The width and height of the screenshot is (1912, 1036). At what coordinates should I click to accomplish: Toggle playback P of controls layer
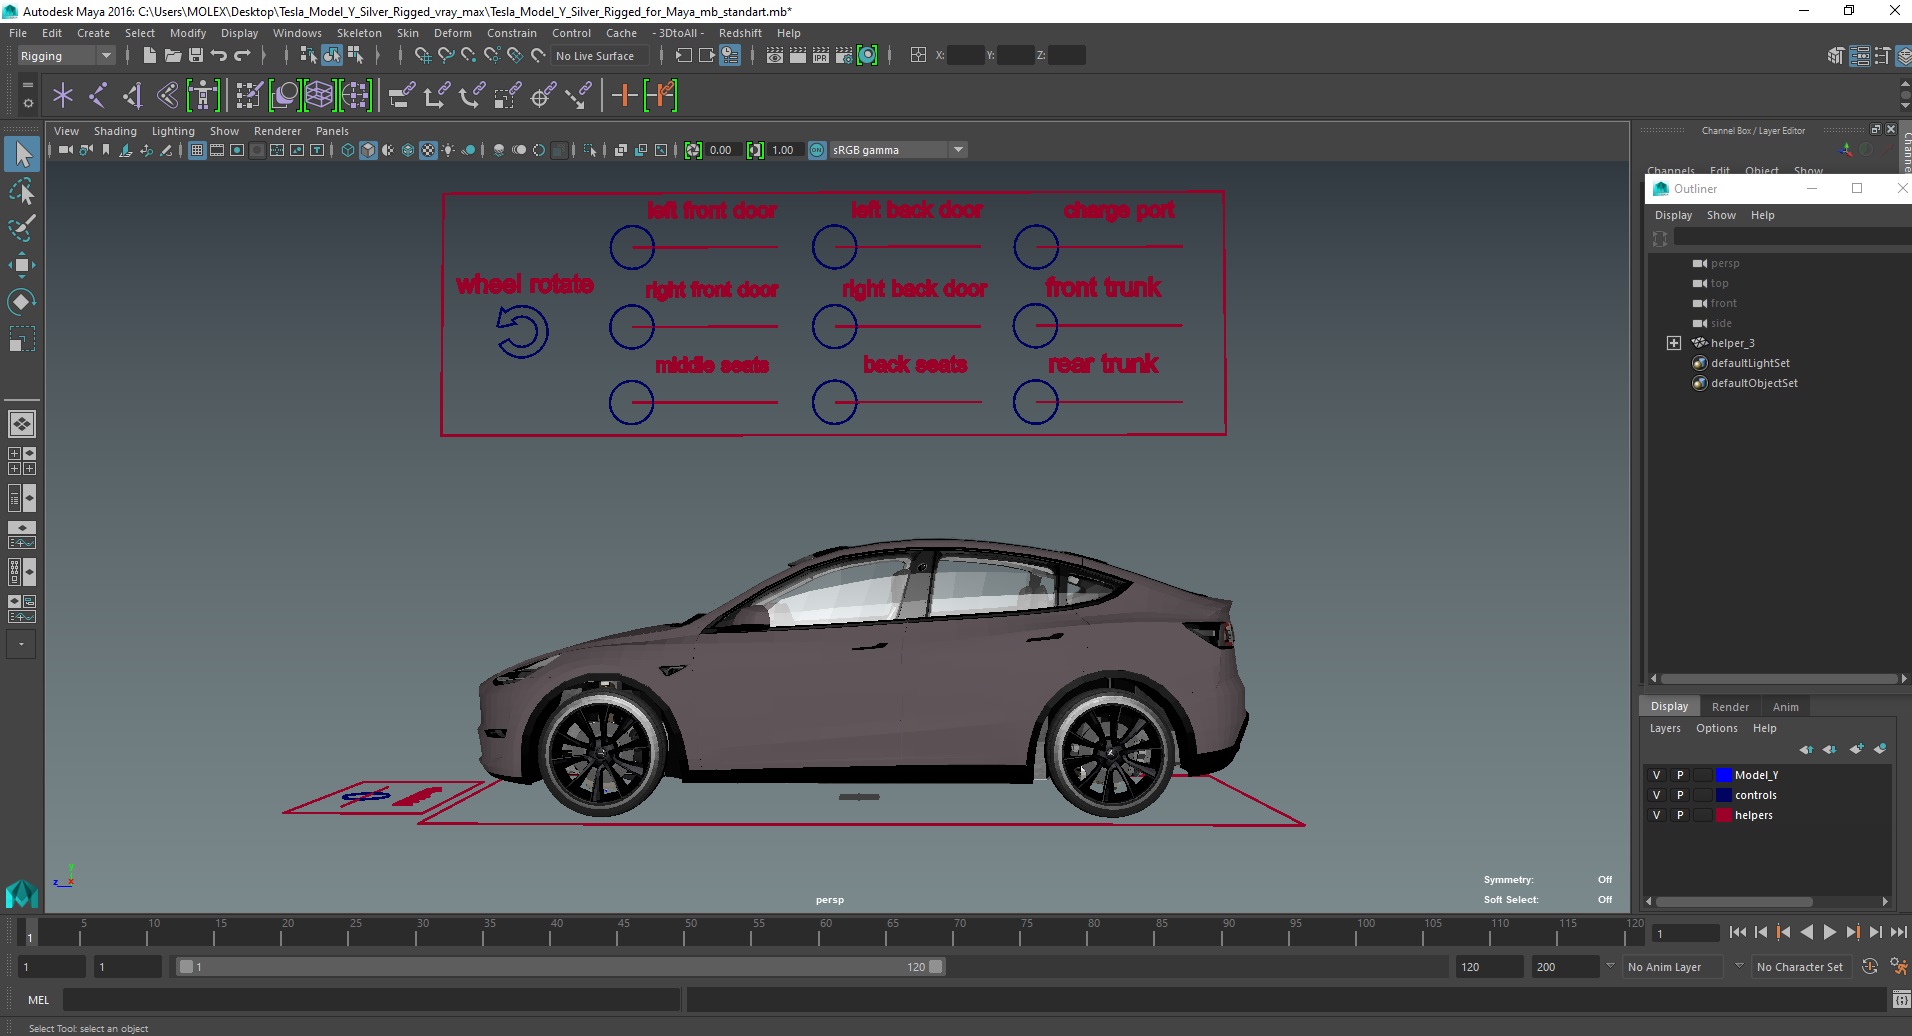[x=1680, y=795]
